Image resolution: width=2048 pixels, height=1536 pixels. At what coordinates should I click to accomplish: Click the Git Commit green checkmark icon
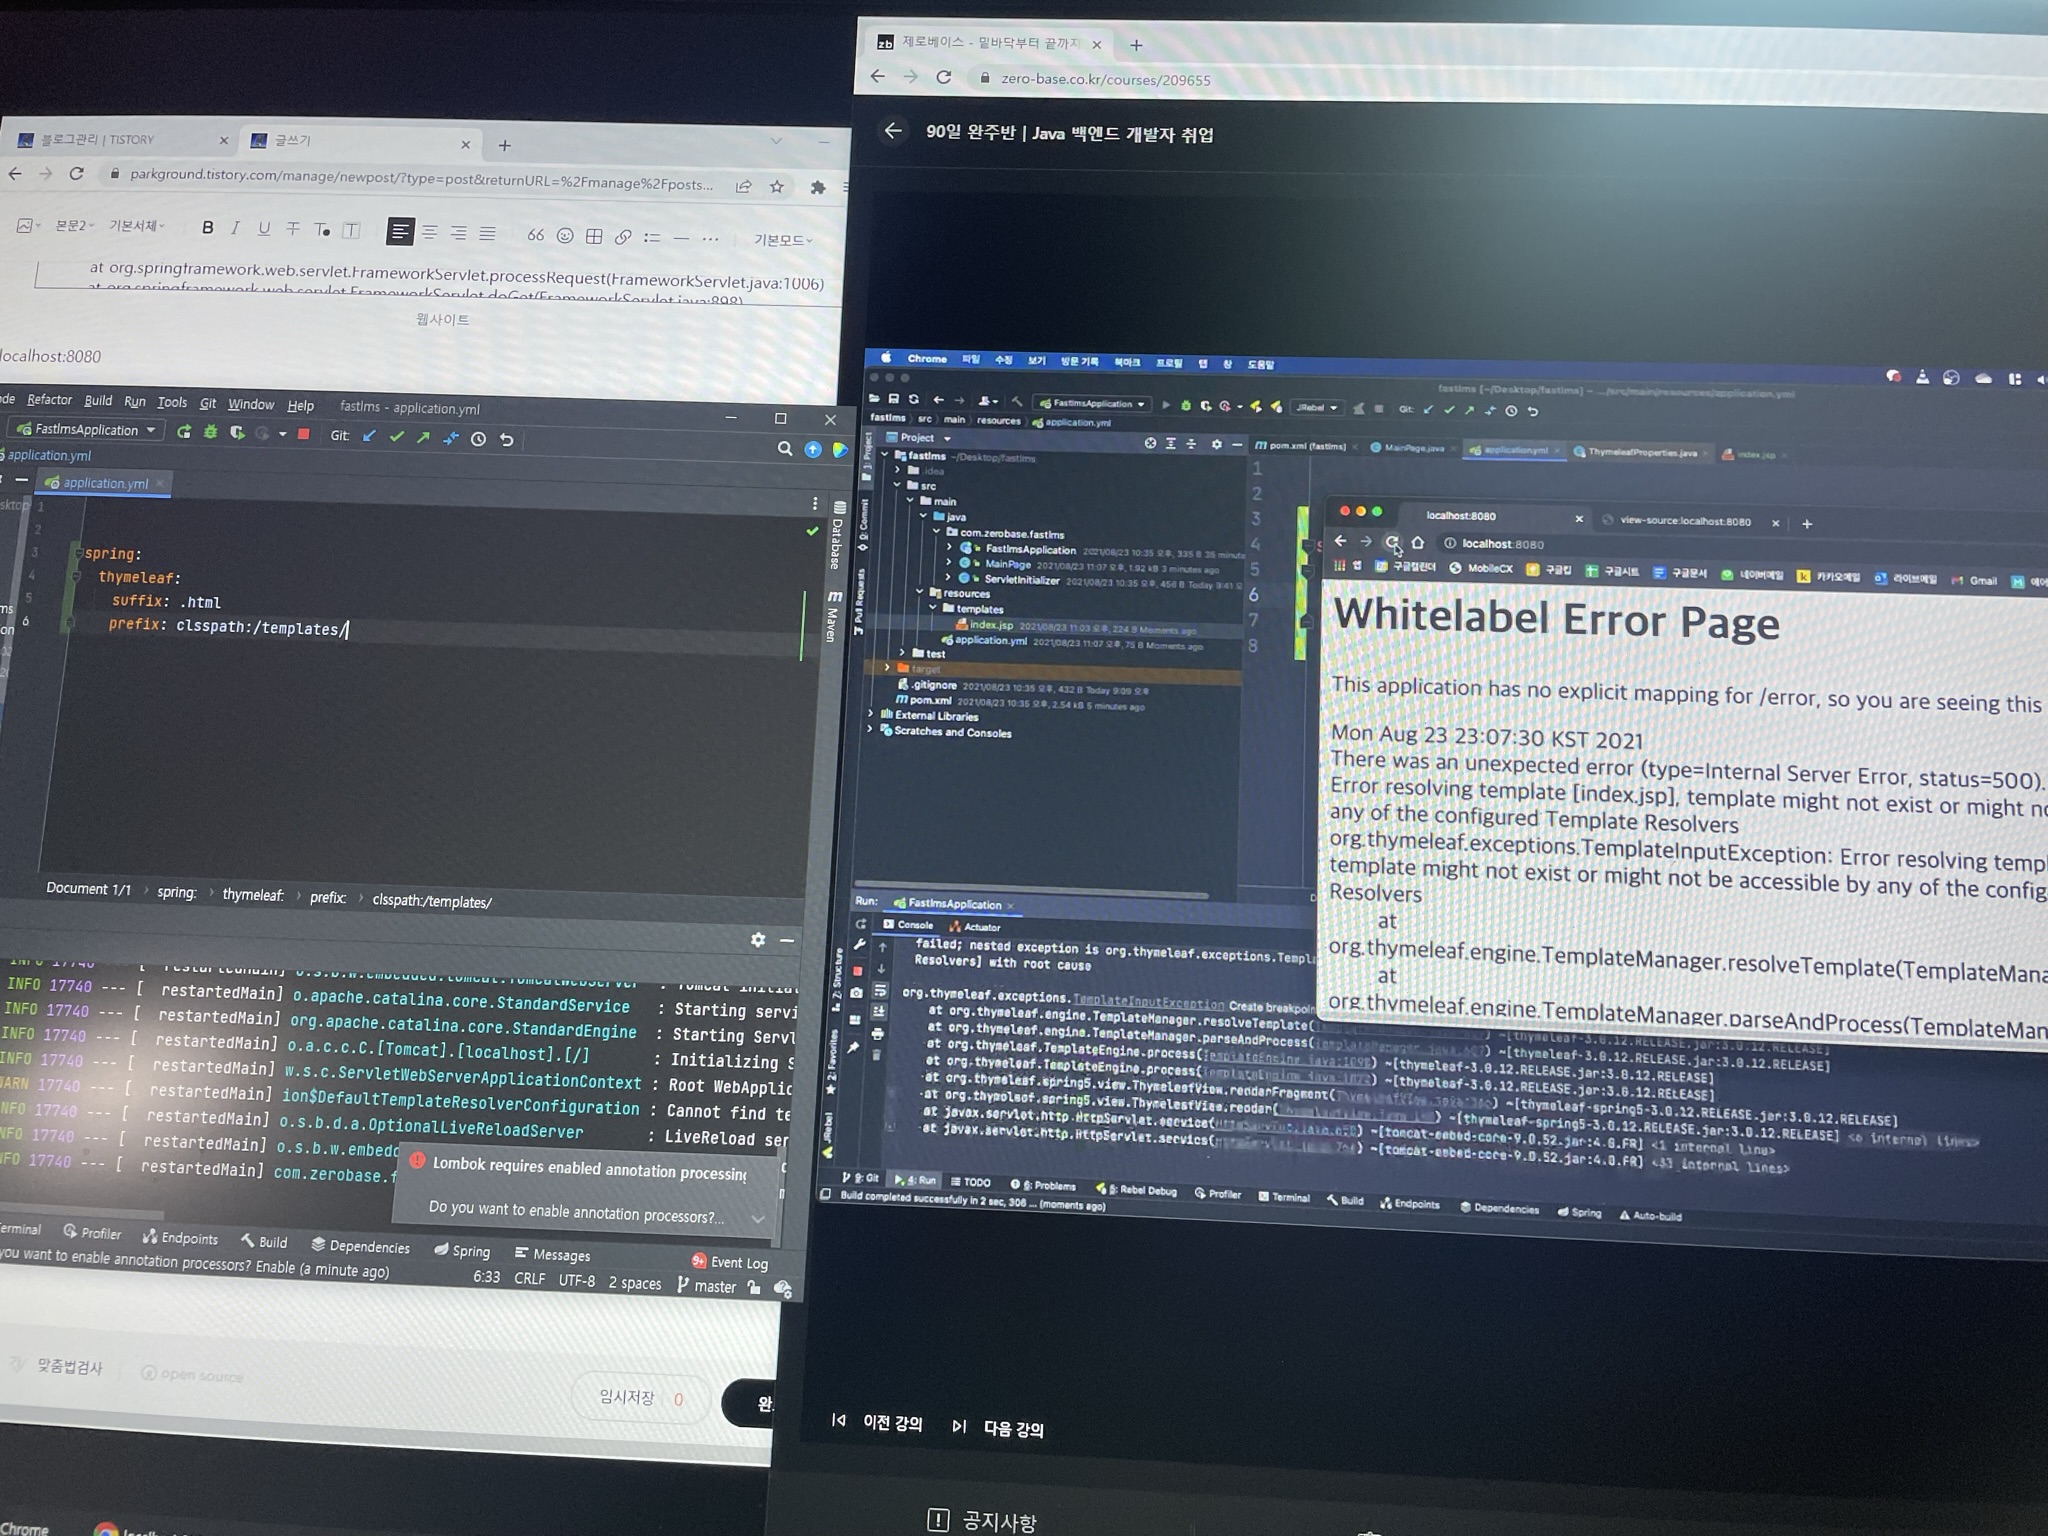397,437
